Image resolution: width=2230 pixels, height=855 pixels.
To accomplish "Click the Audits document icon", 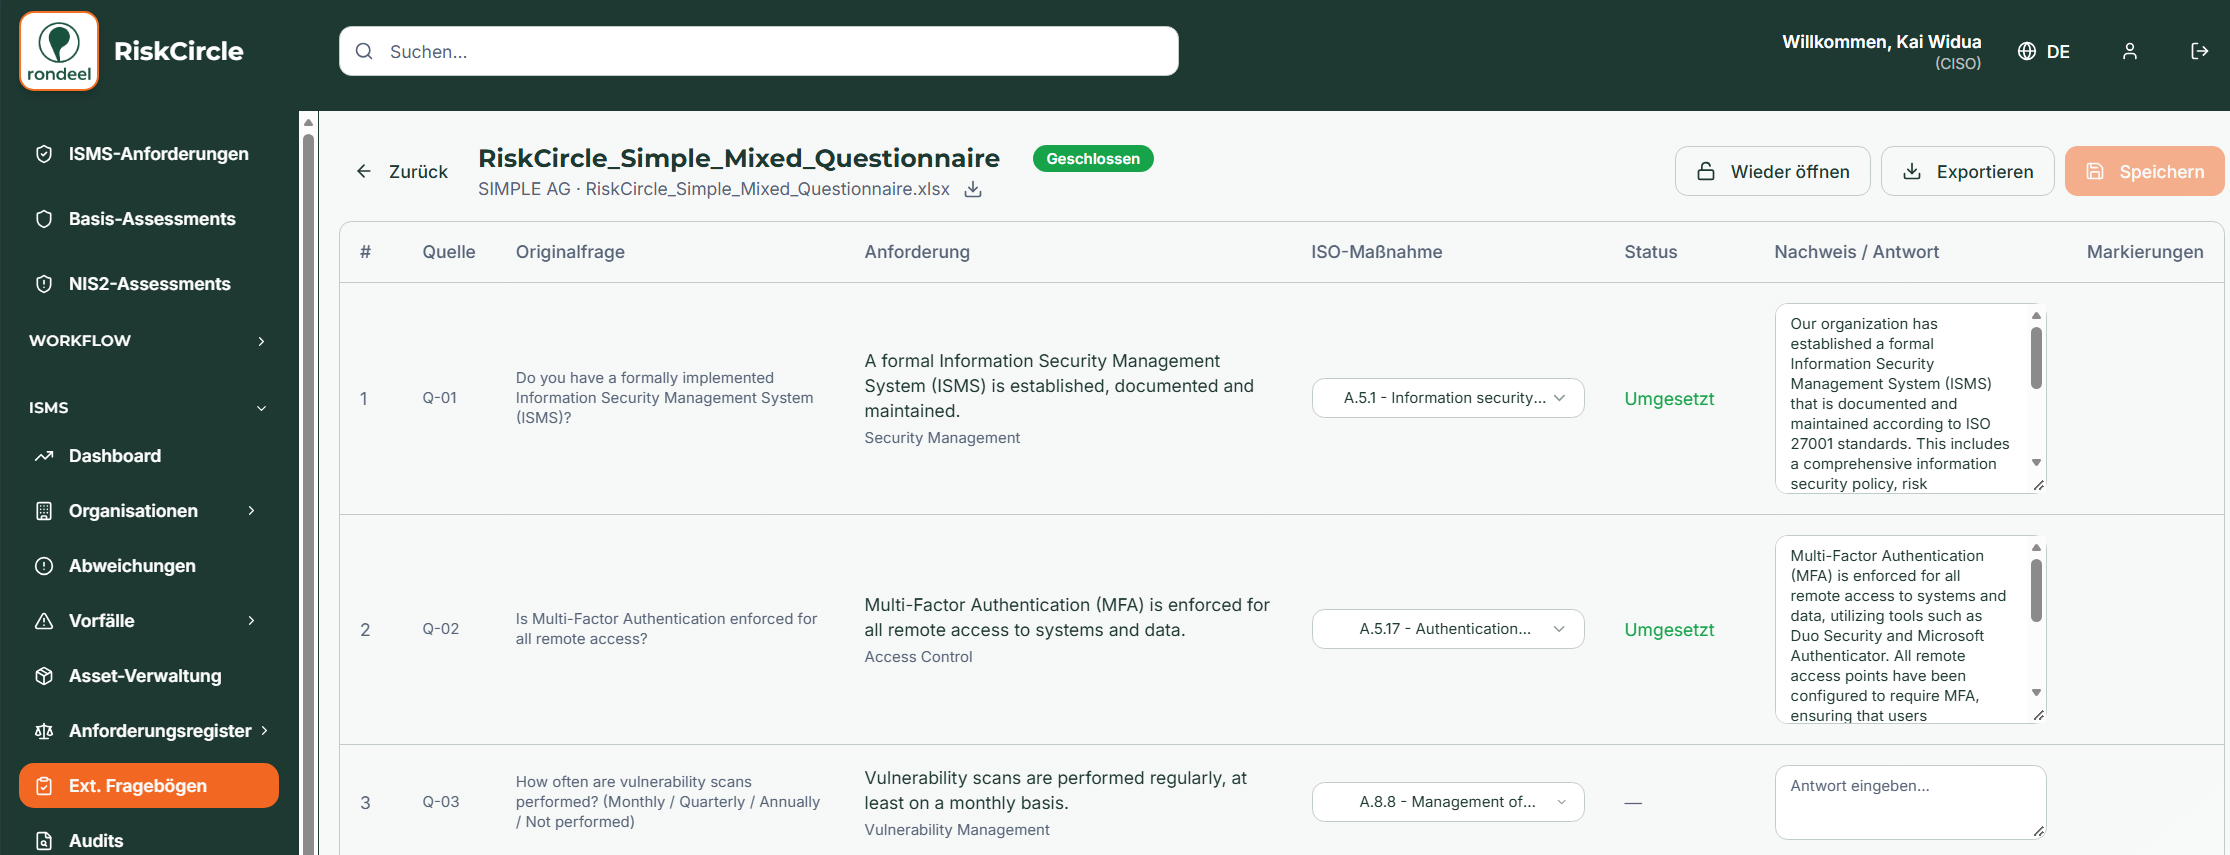I will click(44, 841).
